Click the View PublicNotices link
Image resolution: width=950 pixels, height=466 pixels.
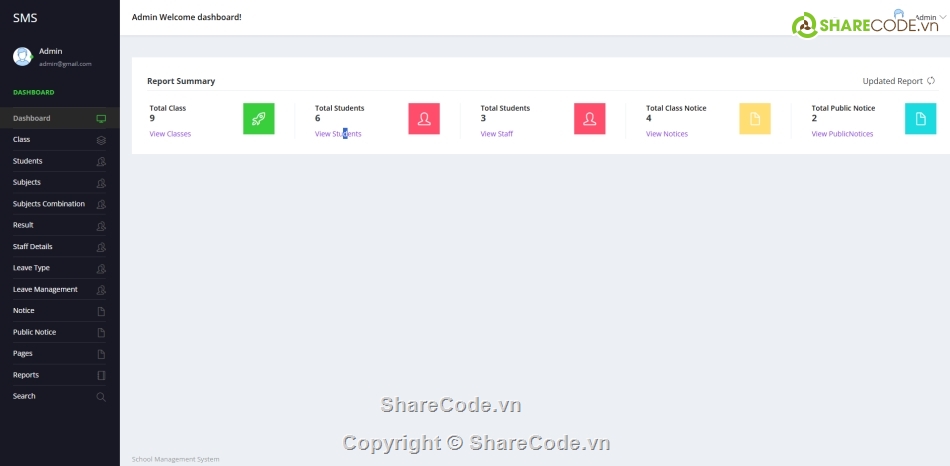pyautogui.click(x=842, y=134)
